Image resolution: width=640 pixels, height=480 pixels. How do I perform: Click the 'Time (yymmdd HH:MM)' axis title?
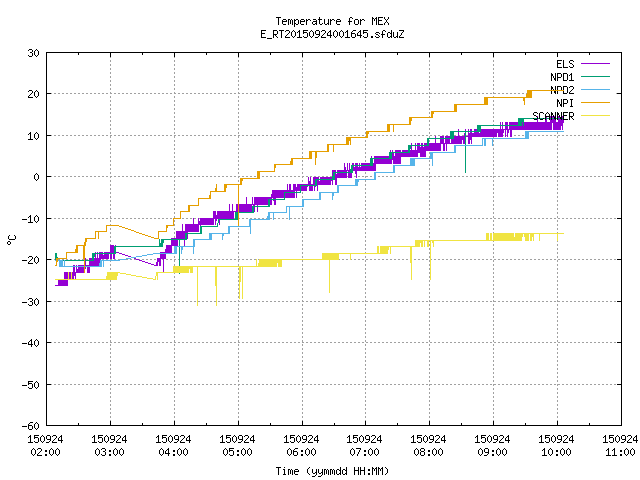click(332, 471)
